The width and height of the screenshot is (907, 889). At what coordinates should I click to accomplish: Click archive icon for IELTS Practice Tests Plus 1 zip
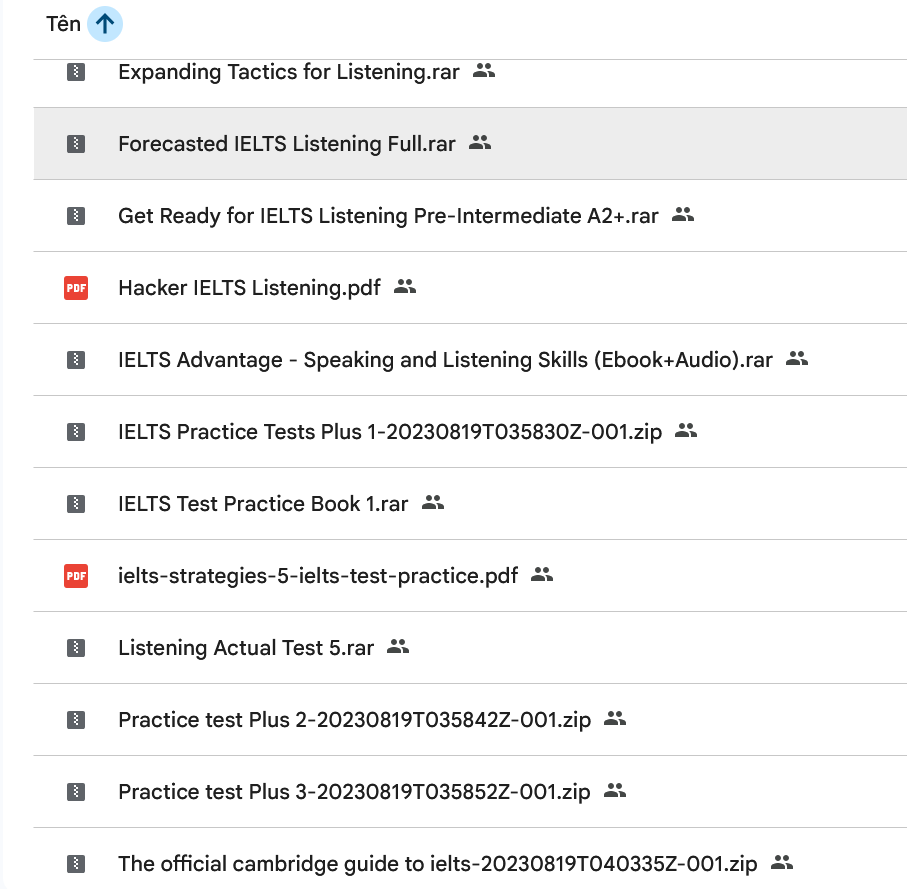tap(75, 432)
